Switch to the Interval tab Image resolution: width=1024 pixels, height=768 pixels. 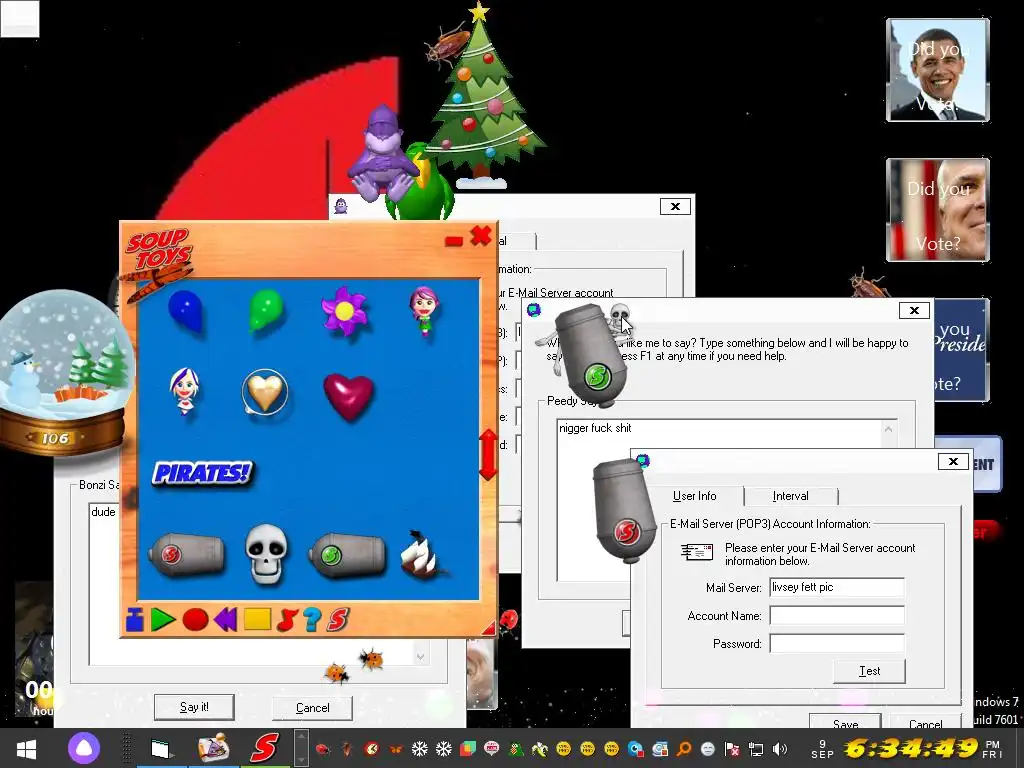point(790,496)
